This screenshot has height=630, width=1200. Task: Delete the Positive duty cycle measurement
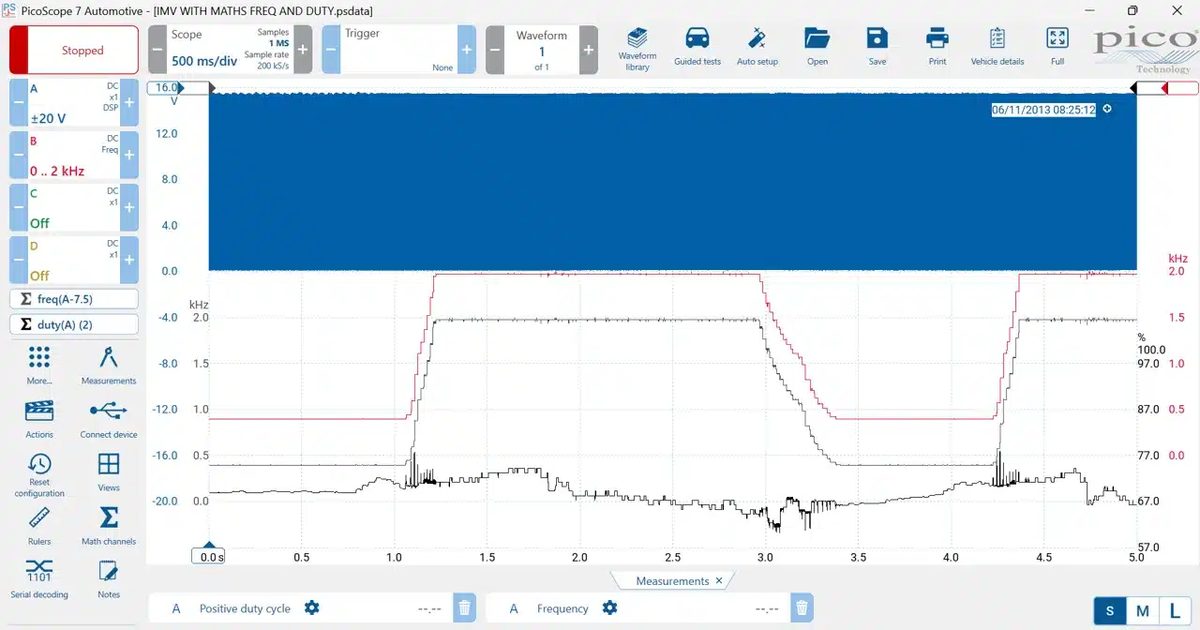pyautogui.click(x=464, y=607)
